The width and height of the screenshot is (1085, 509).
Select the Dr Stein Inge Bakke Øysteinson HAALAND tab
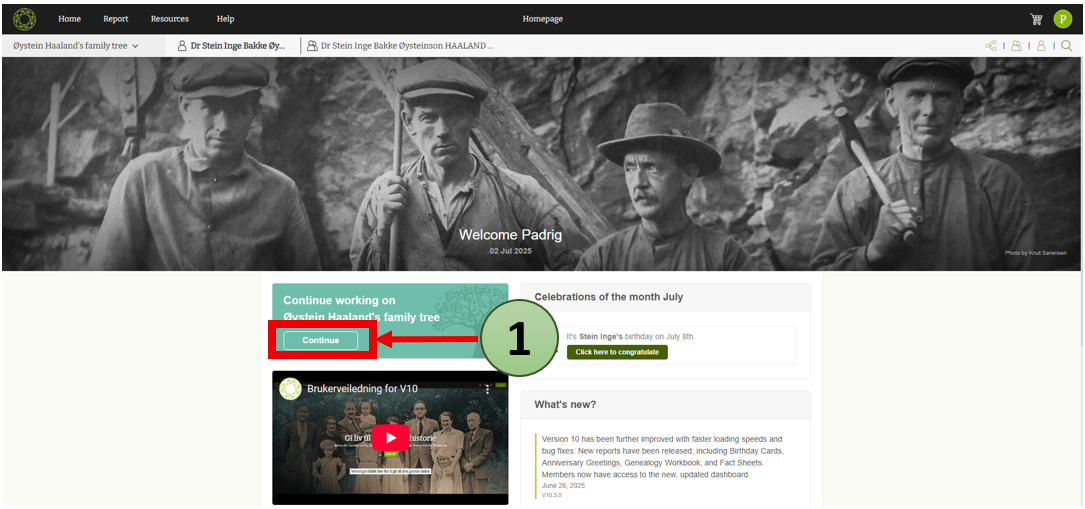[400, 46]
